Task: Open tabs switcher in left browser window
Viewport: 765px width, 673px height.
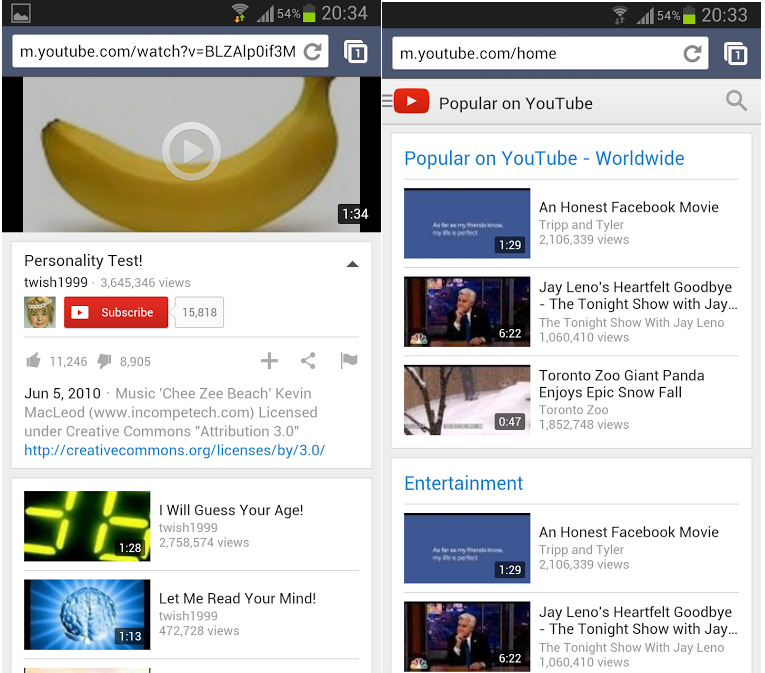Action: [x=356, y=52]
